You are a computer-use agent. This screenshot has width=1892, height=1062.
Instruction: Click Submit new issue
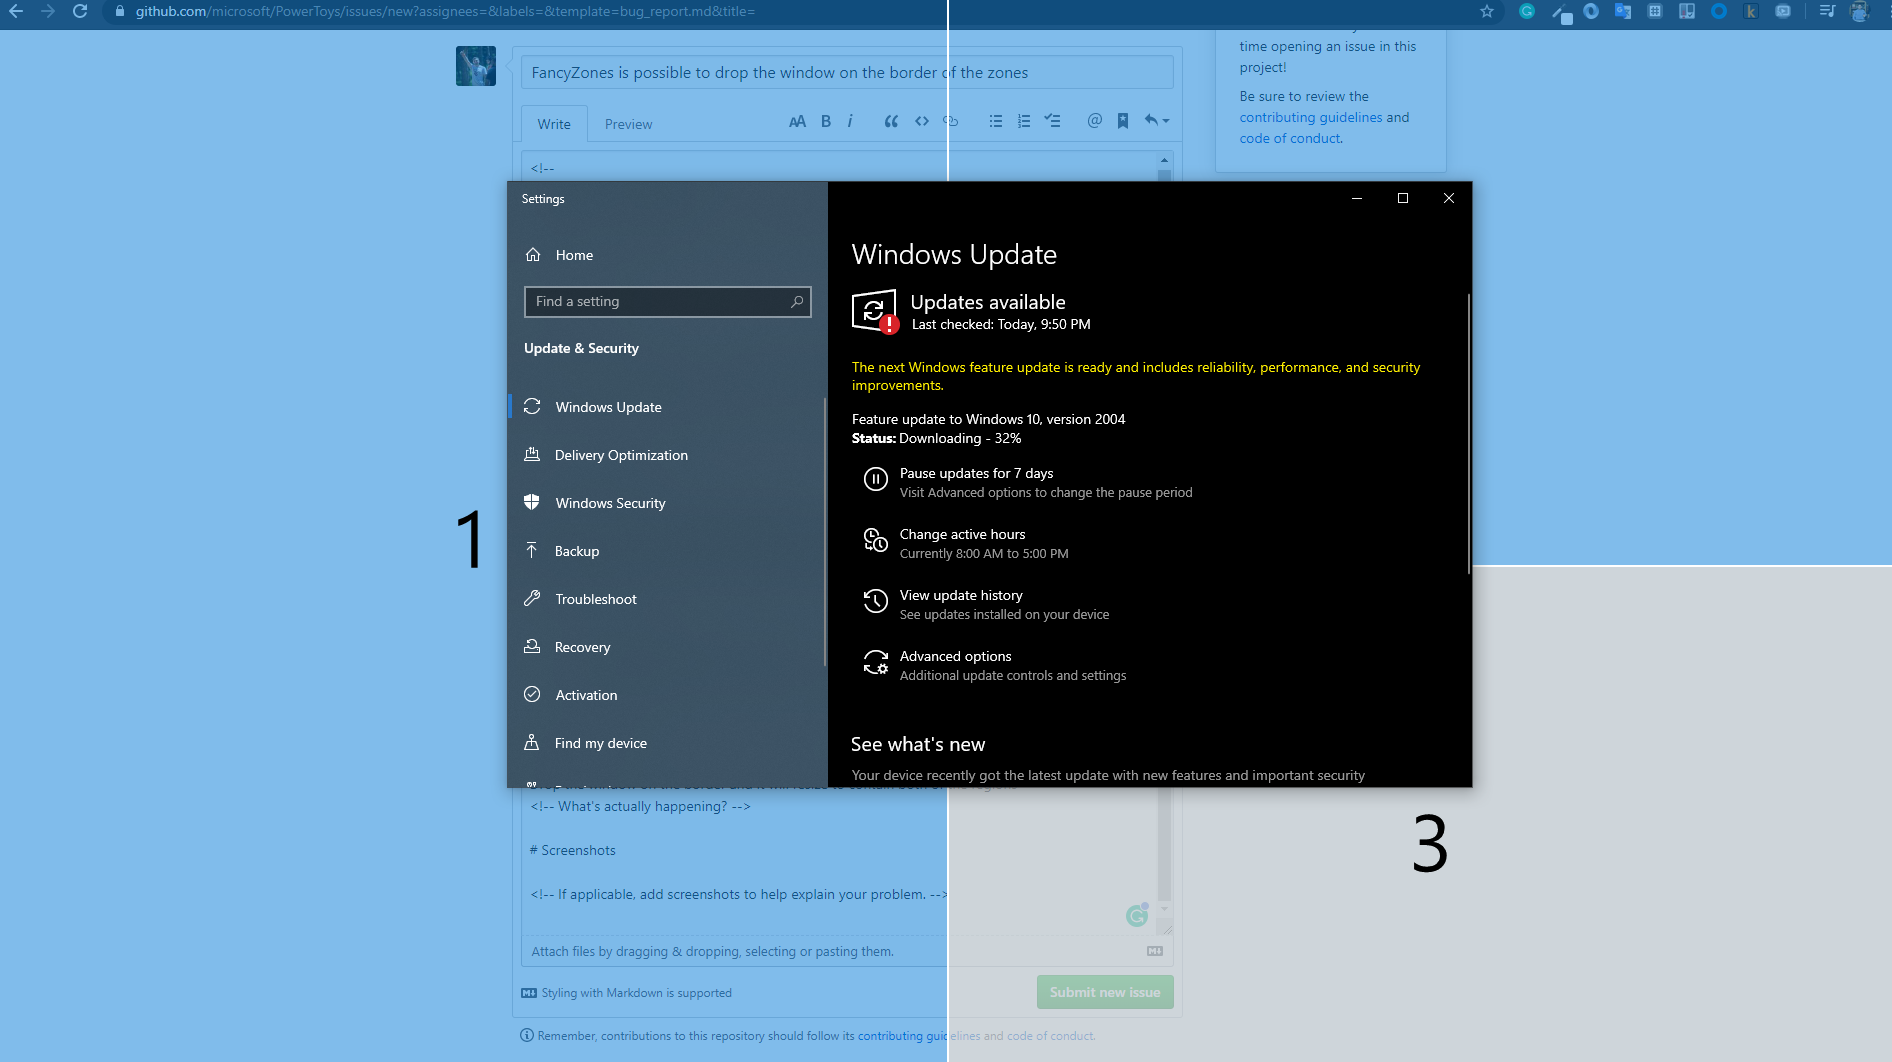[1104, 992]
